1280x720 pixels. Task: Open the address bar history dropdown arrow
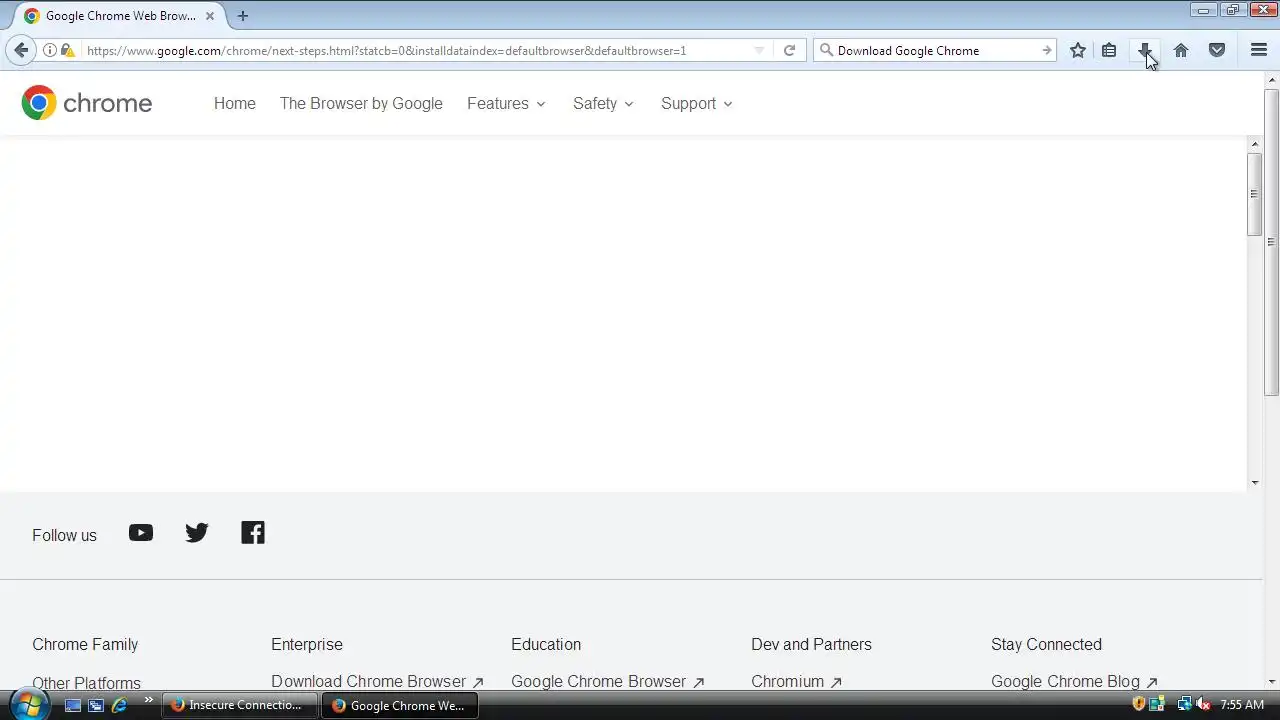point(759,50)
